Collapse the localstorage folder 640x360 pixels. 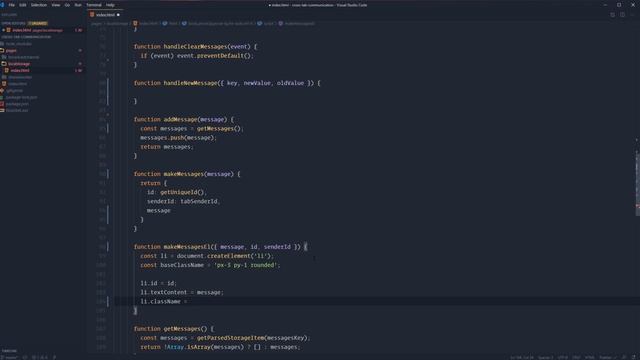(x=19, y=64)
